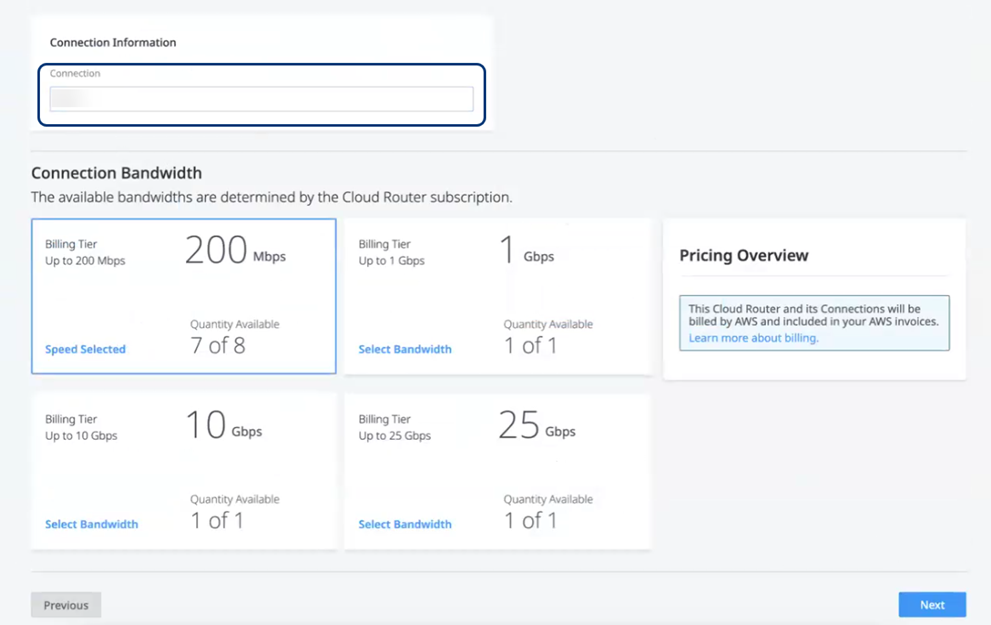991x625 pixels.
Task: Click 'Up to 200 Mbps' billing tier text
Action: click(85, 260)
